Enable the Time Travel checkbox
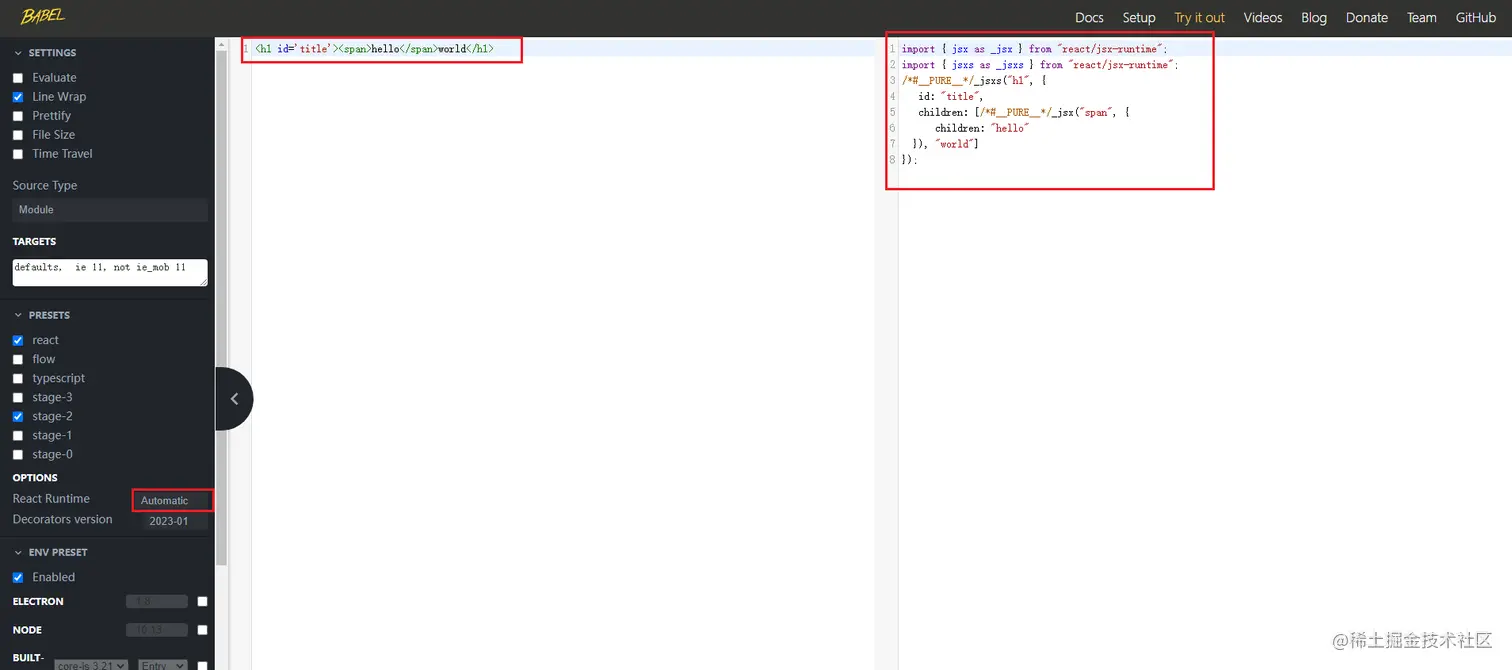1512x670 pixels. click(18, 154)
